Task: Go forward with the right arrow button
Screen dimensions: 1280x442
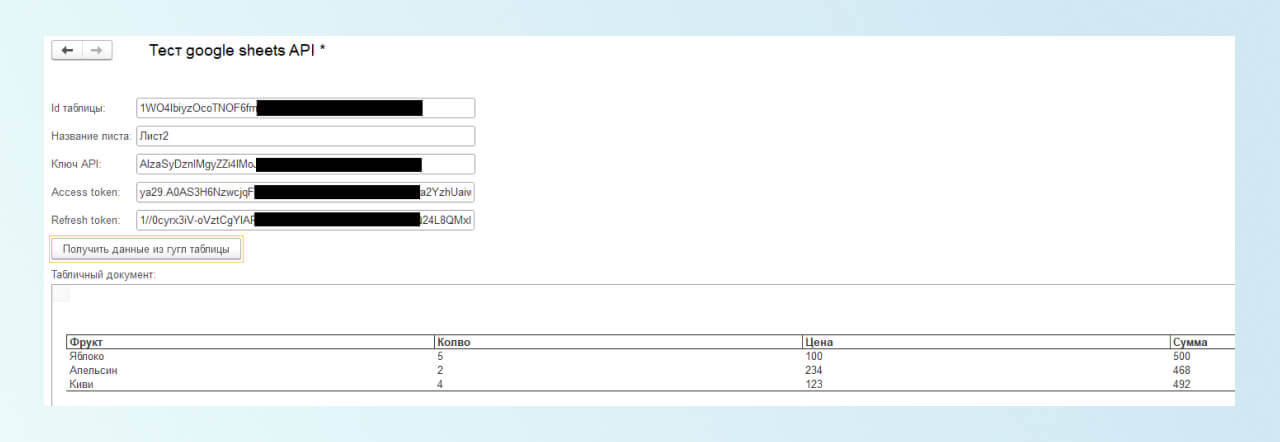Action: [x=97, y=50]
